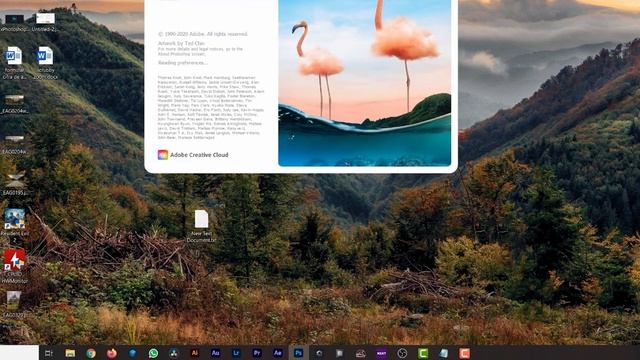This screenshot has width=640, height=360.
Task: Click the Steam-like icon beside Photoshop
Action: click(x=319, y=353)
